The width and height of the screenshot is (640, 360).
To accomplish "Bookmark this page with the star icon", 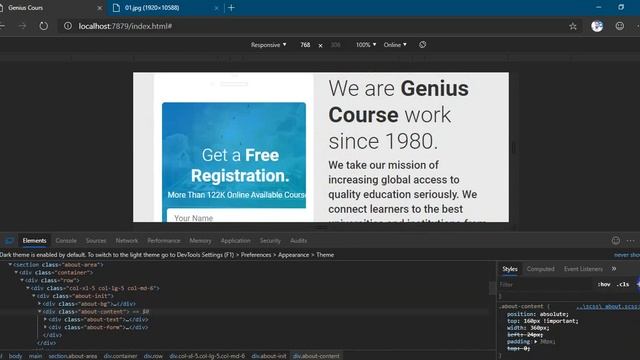I will coord(573,26).
